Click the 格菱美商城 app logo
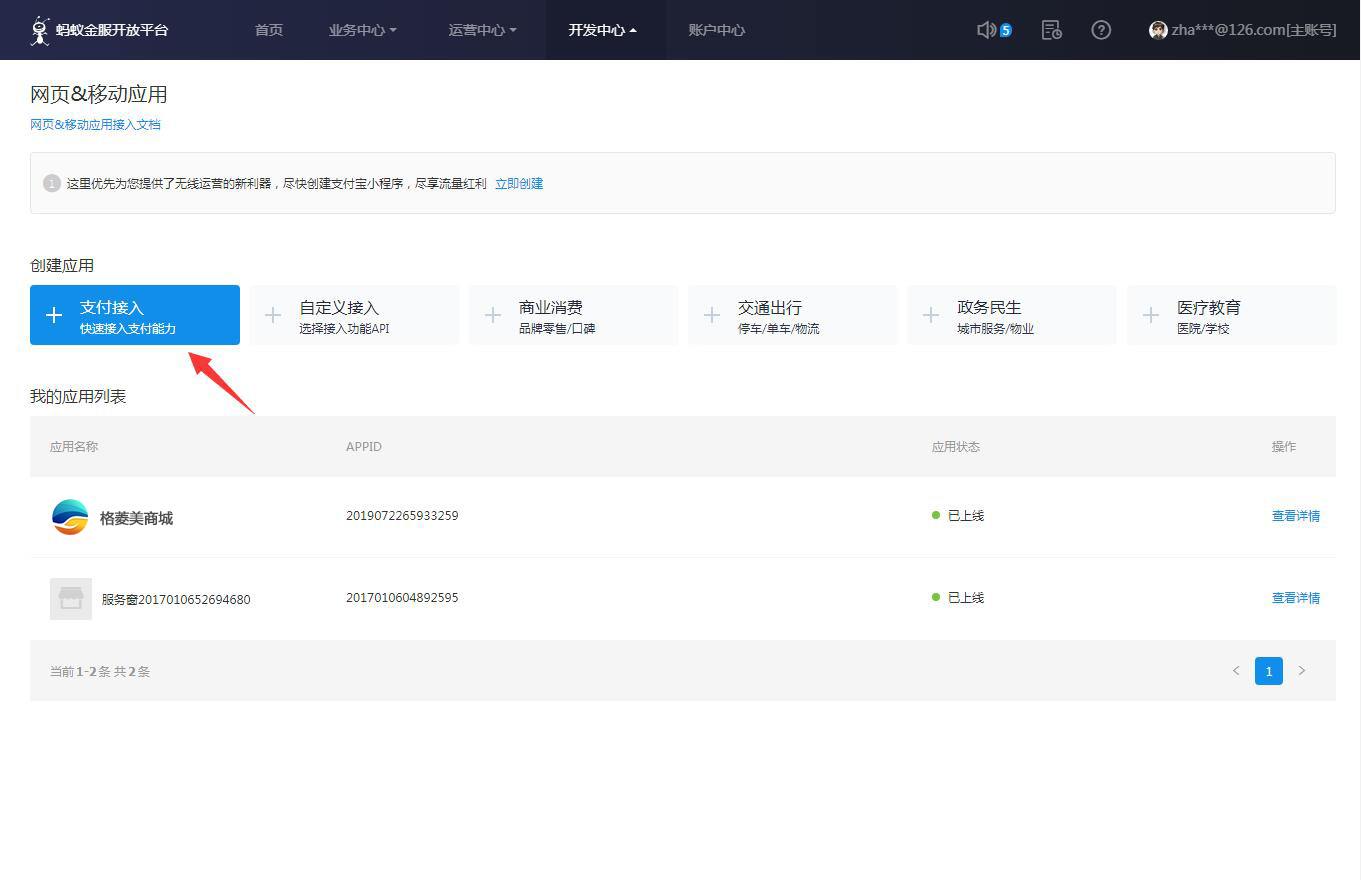Screen dimensions: 1361x880 click(x=70, y=517)
